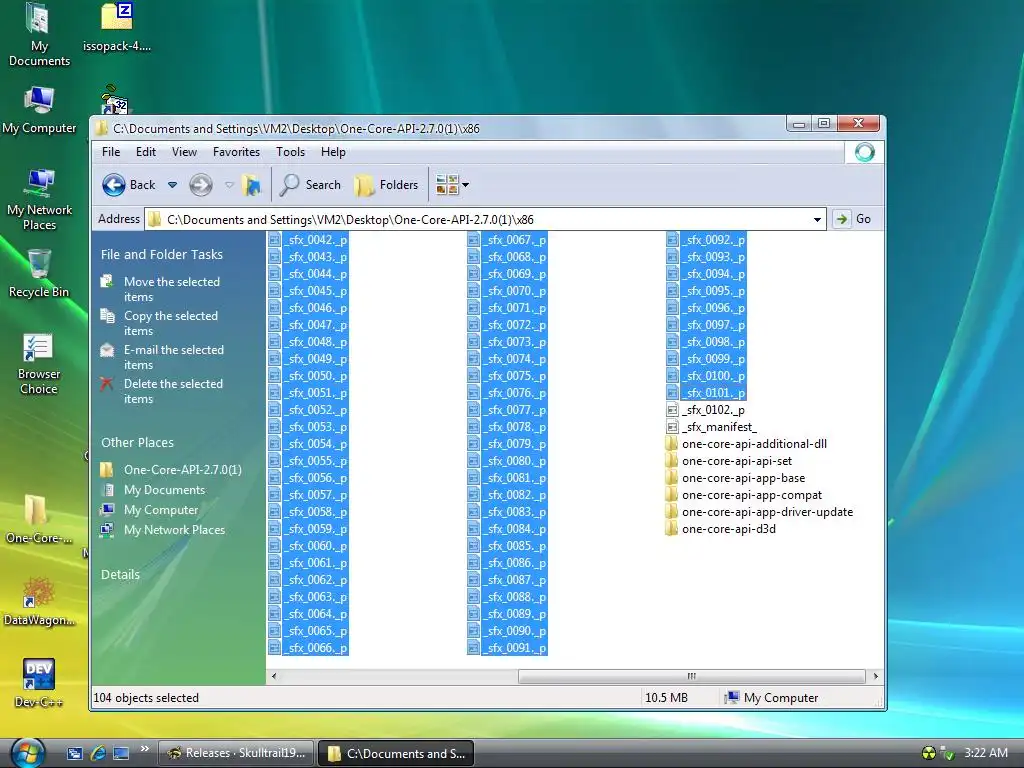
Task: Collapse the Other Places section header
Action: pos(137,443)
